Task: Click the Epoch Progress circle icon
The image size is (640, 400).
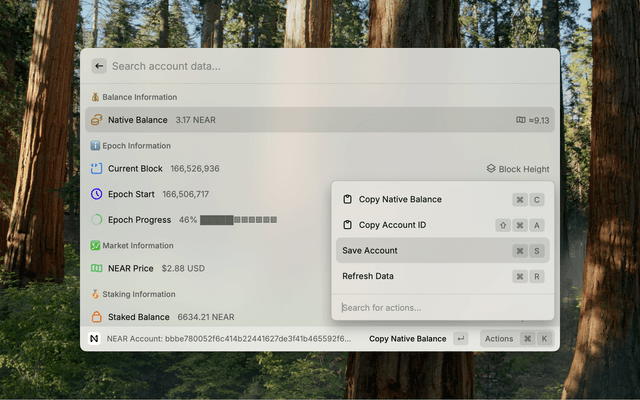Action: 96,219
